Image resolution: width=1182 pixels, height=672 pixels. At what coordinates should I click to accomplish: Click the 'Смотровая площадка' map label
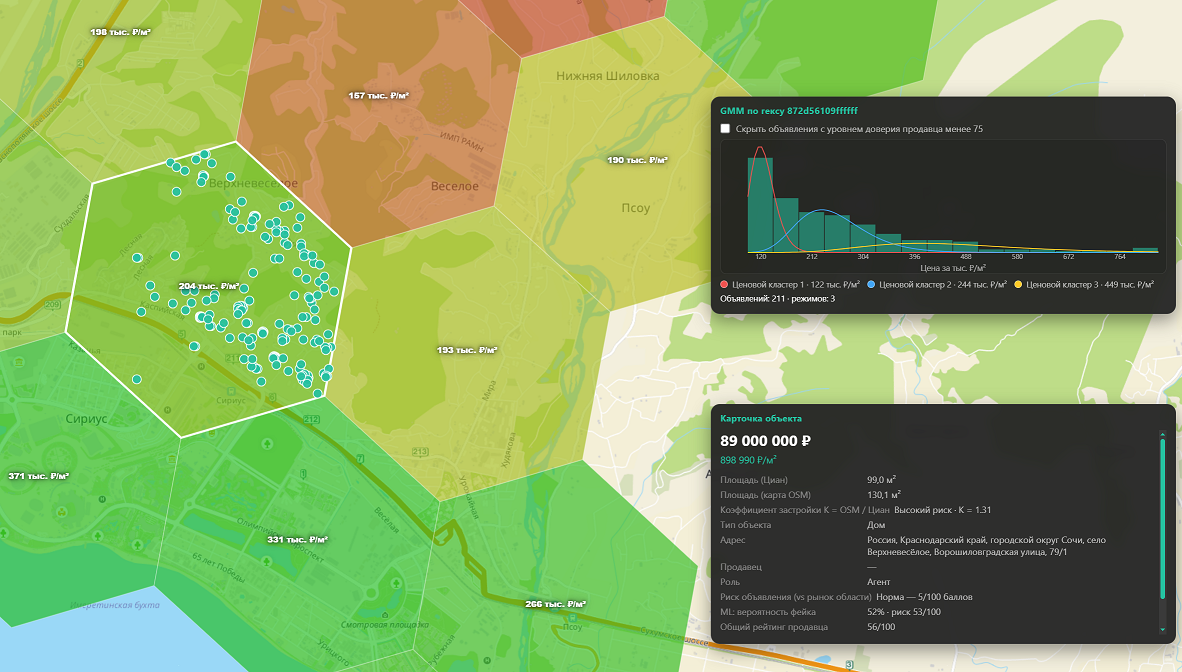pos(385,624)
